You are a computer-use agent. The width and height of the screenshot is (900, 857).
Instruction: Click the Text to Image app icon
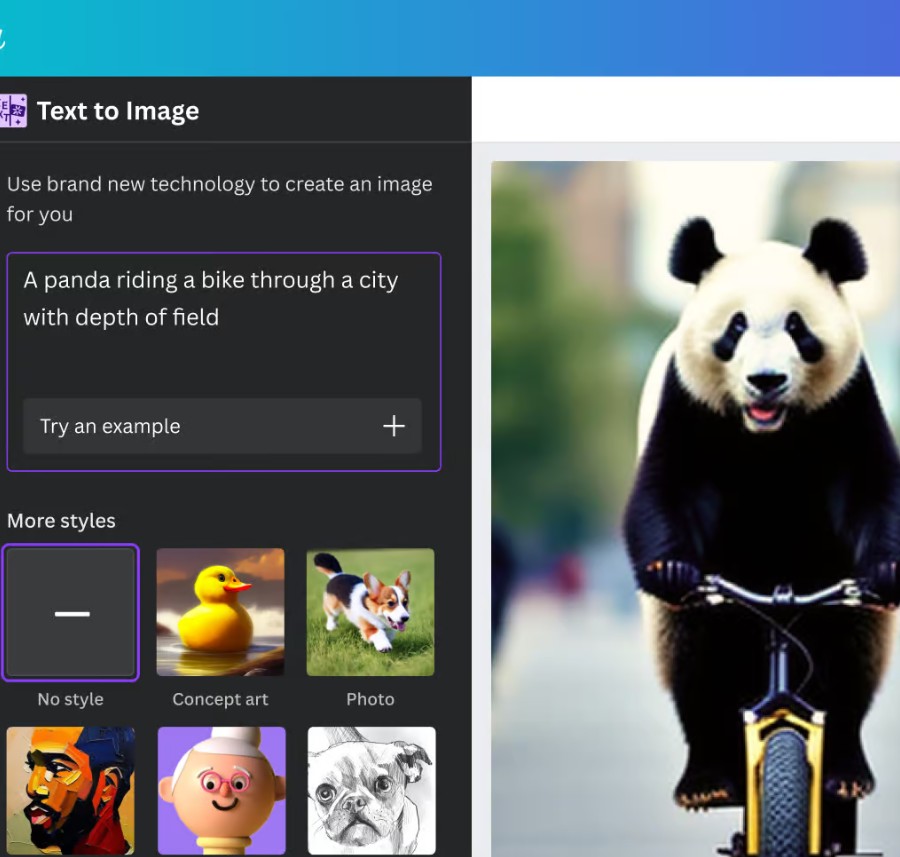click(x=13, y=111)
